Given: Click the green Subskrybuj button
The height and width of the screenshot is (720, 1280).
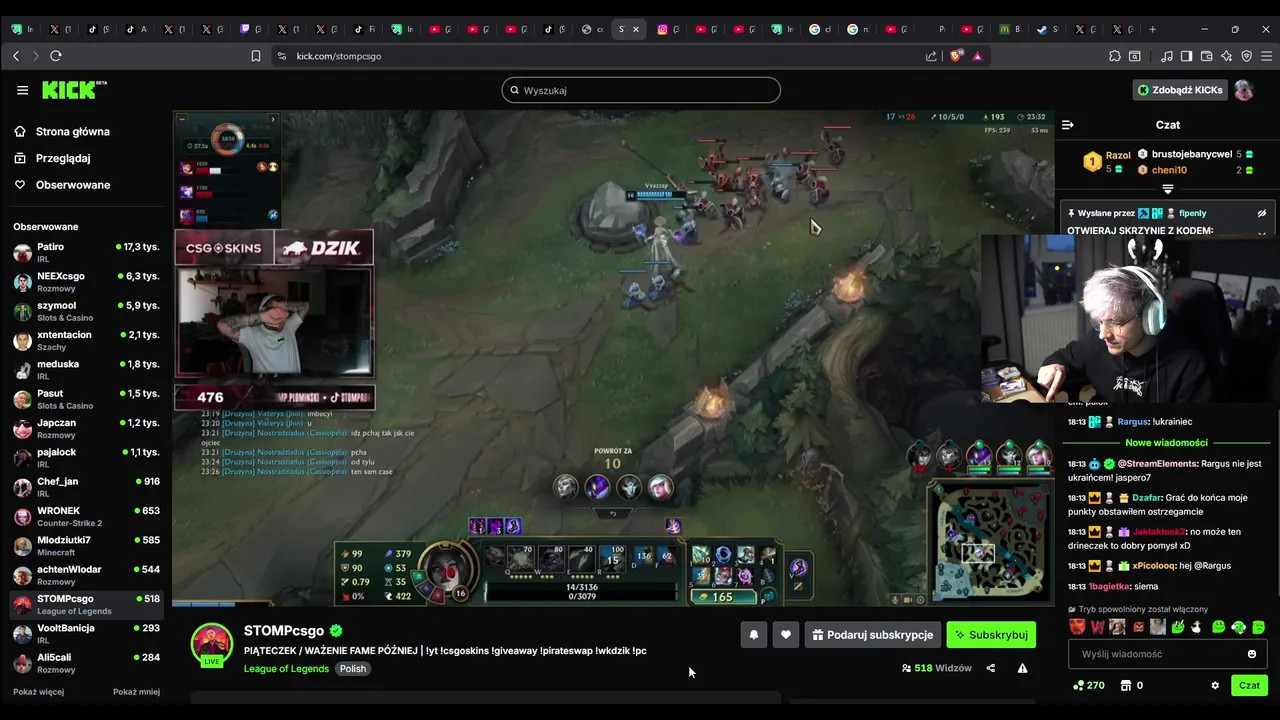Looking at the screenshot, I should point(991,635).
